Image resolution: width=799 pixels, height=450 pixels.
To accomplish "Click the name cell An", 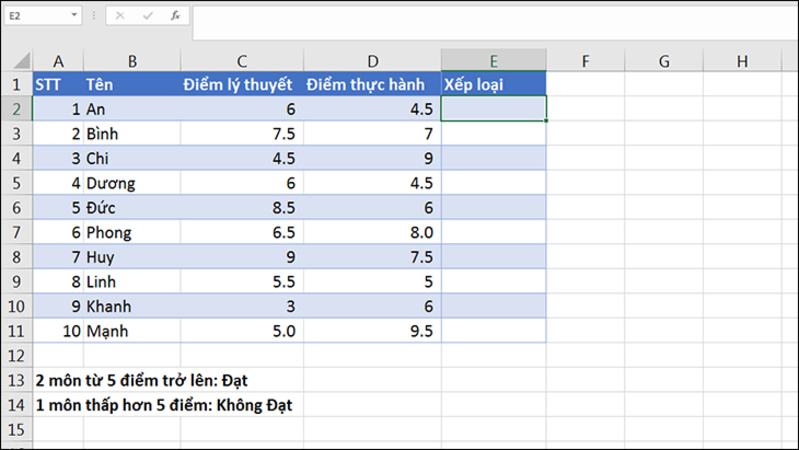I will (x=132, y=109).
